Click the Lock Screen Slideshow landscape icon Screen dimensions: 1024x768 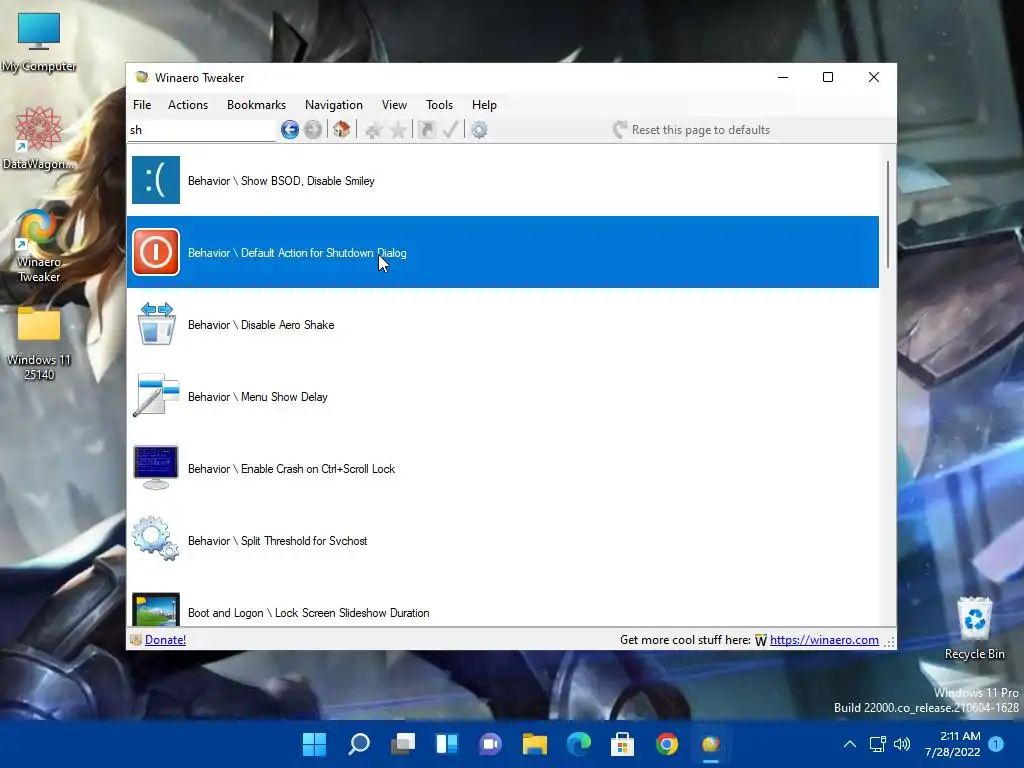(156, 610)
